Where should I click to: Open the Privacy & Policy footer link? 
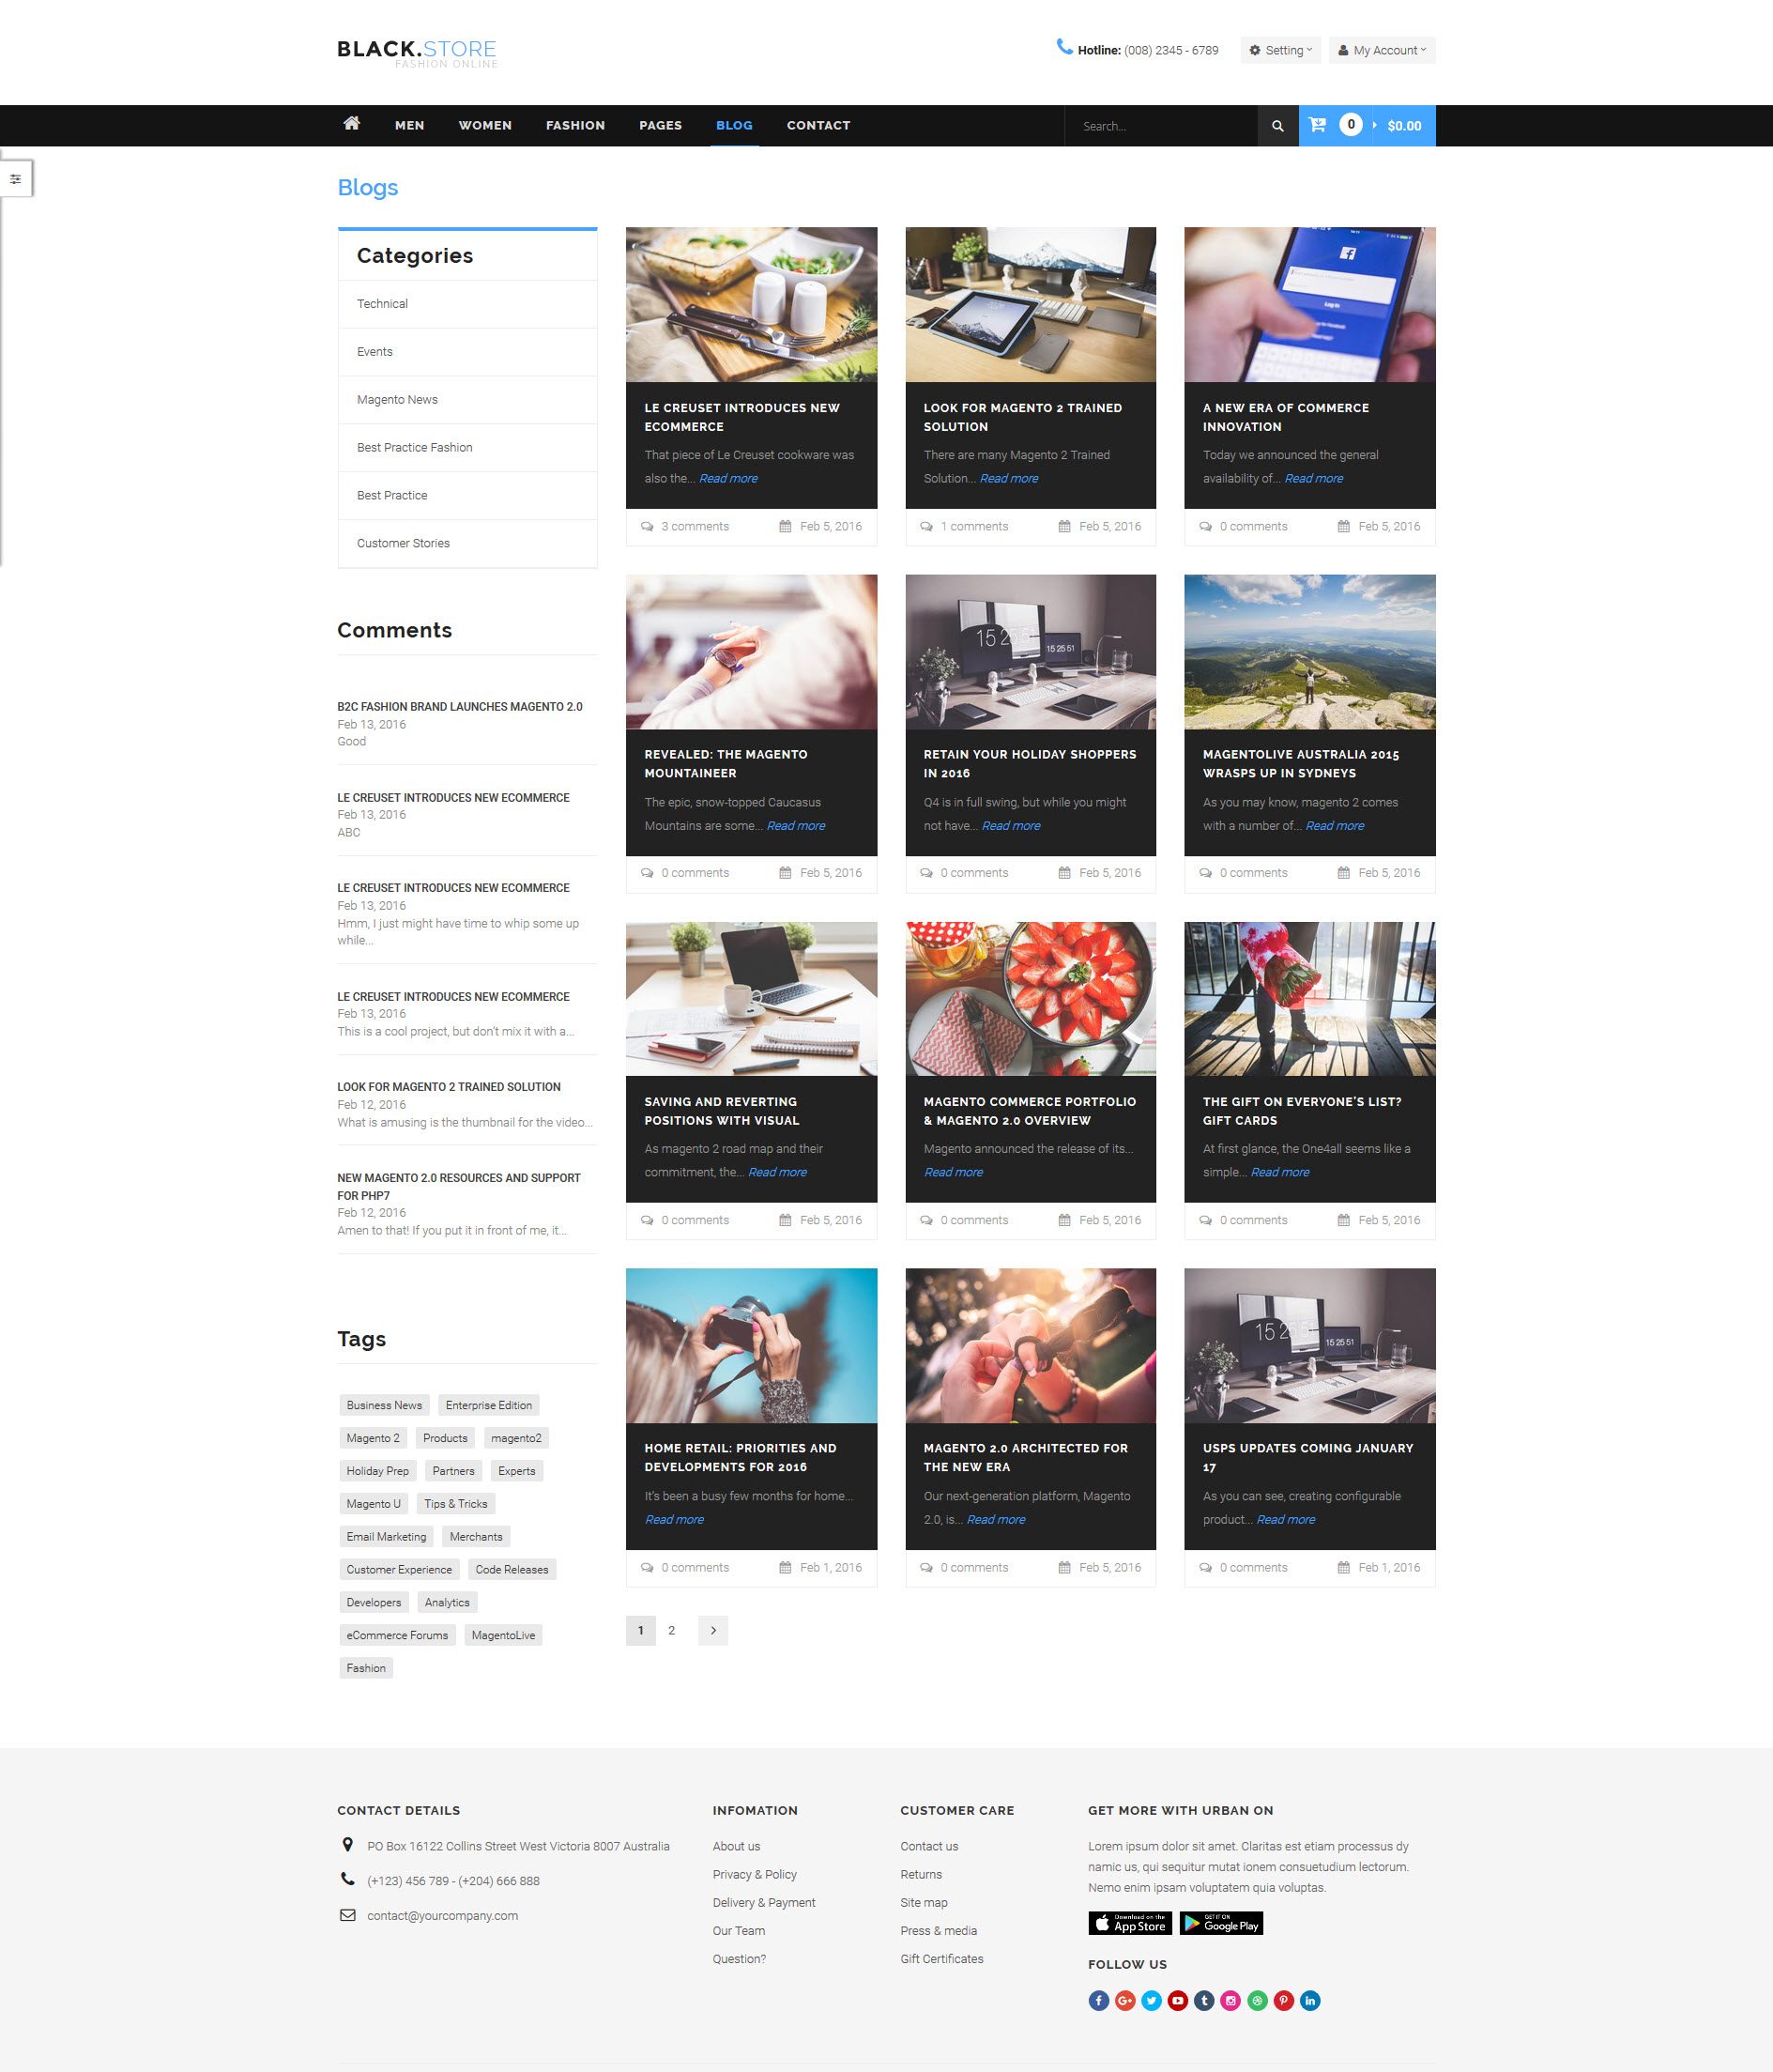click(x=754, y=1874)
